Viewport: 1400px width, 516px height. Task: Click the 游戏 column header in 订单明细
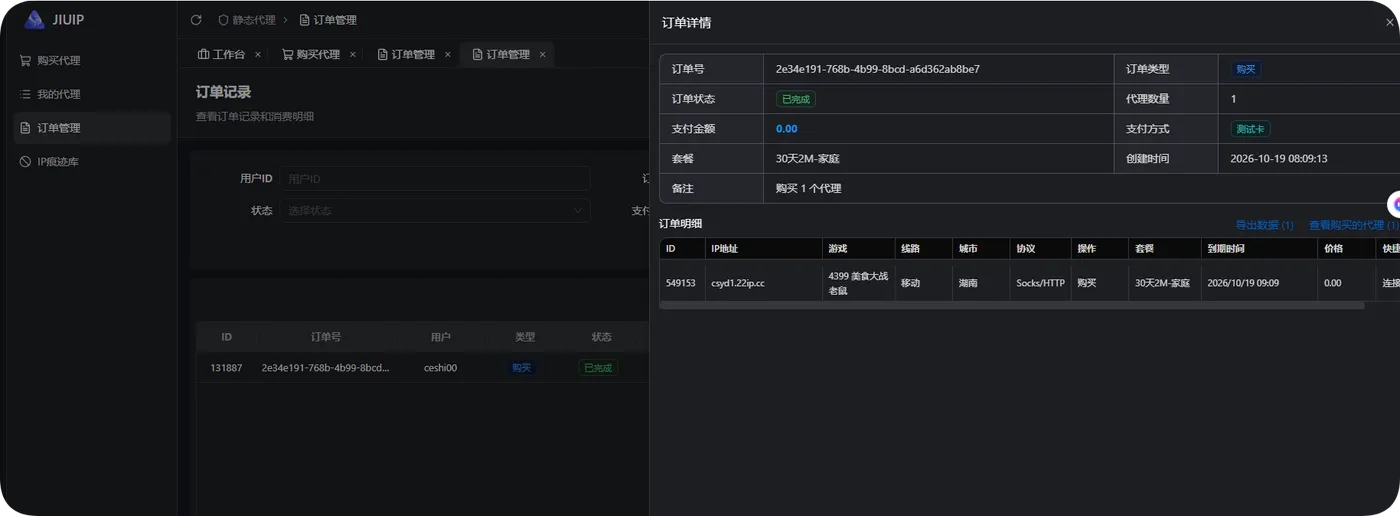pyautogui.click(x=838, y=248)
